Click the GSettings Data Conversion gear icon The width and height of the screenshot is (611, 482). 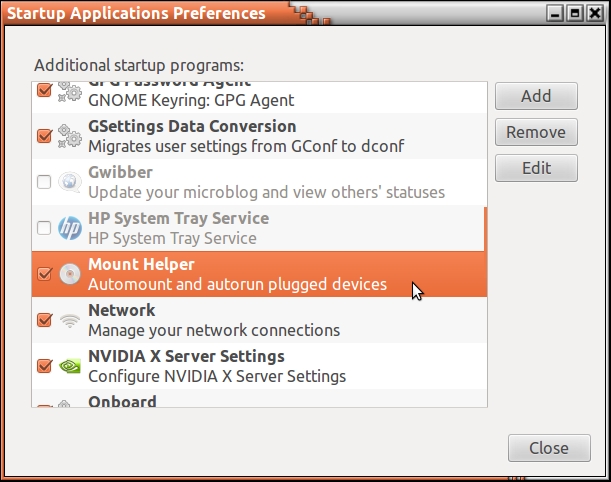(69, 136)
